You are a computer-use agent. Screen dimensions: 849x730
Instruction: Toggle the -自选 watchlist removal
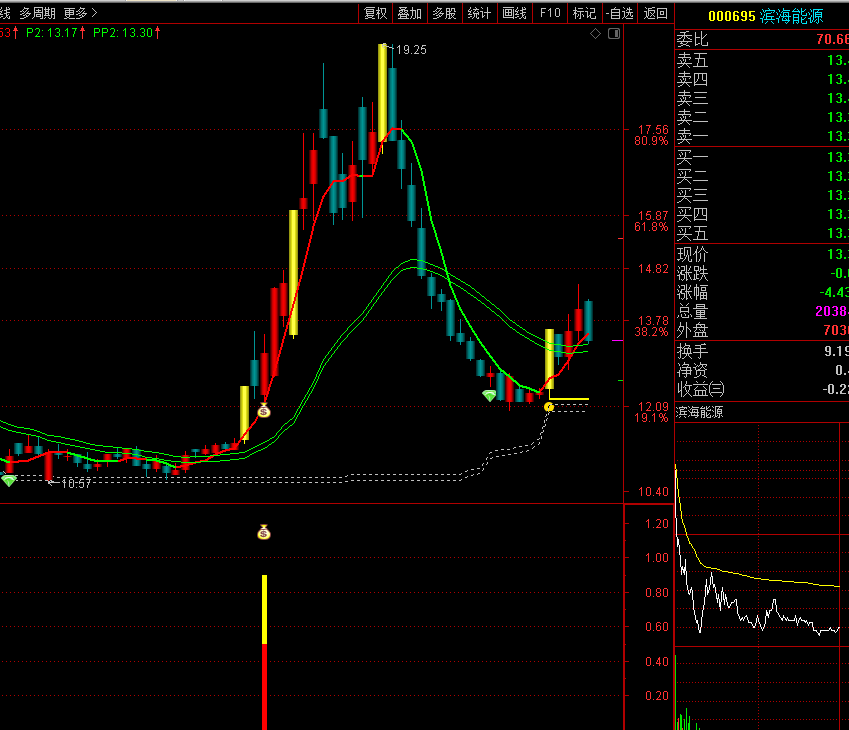(x=620, y=13)
